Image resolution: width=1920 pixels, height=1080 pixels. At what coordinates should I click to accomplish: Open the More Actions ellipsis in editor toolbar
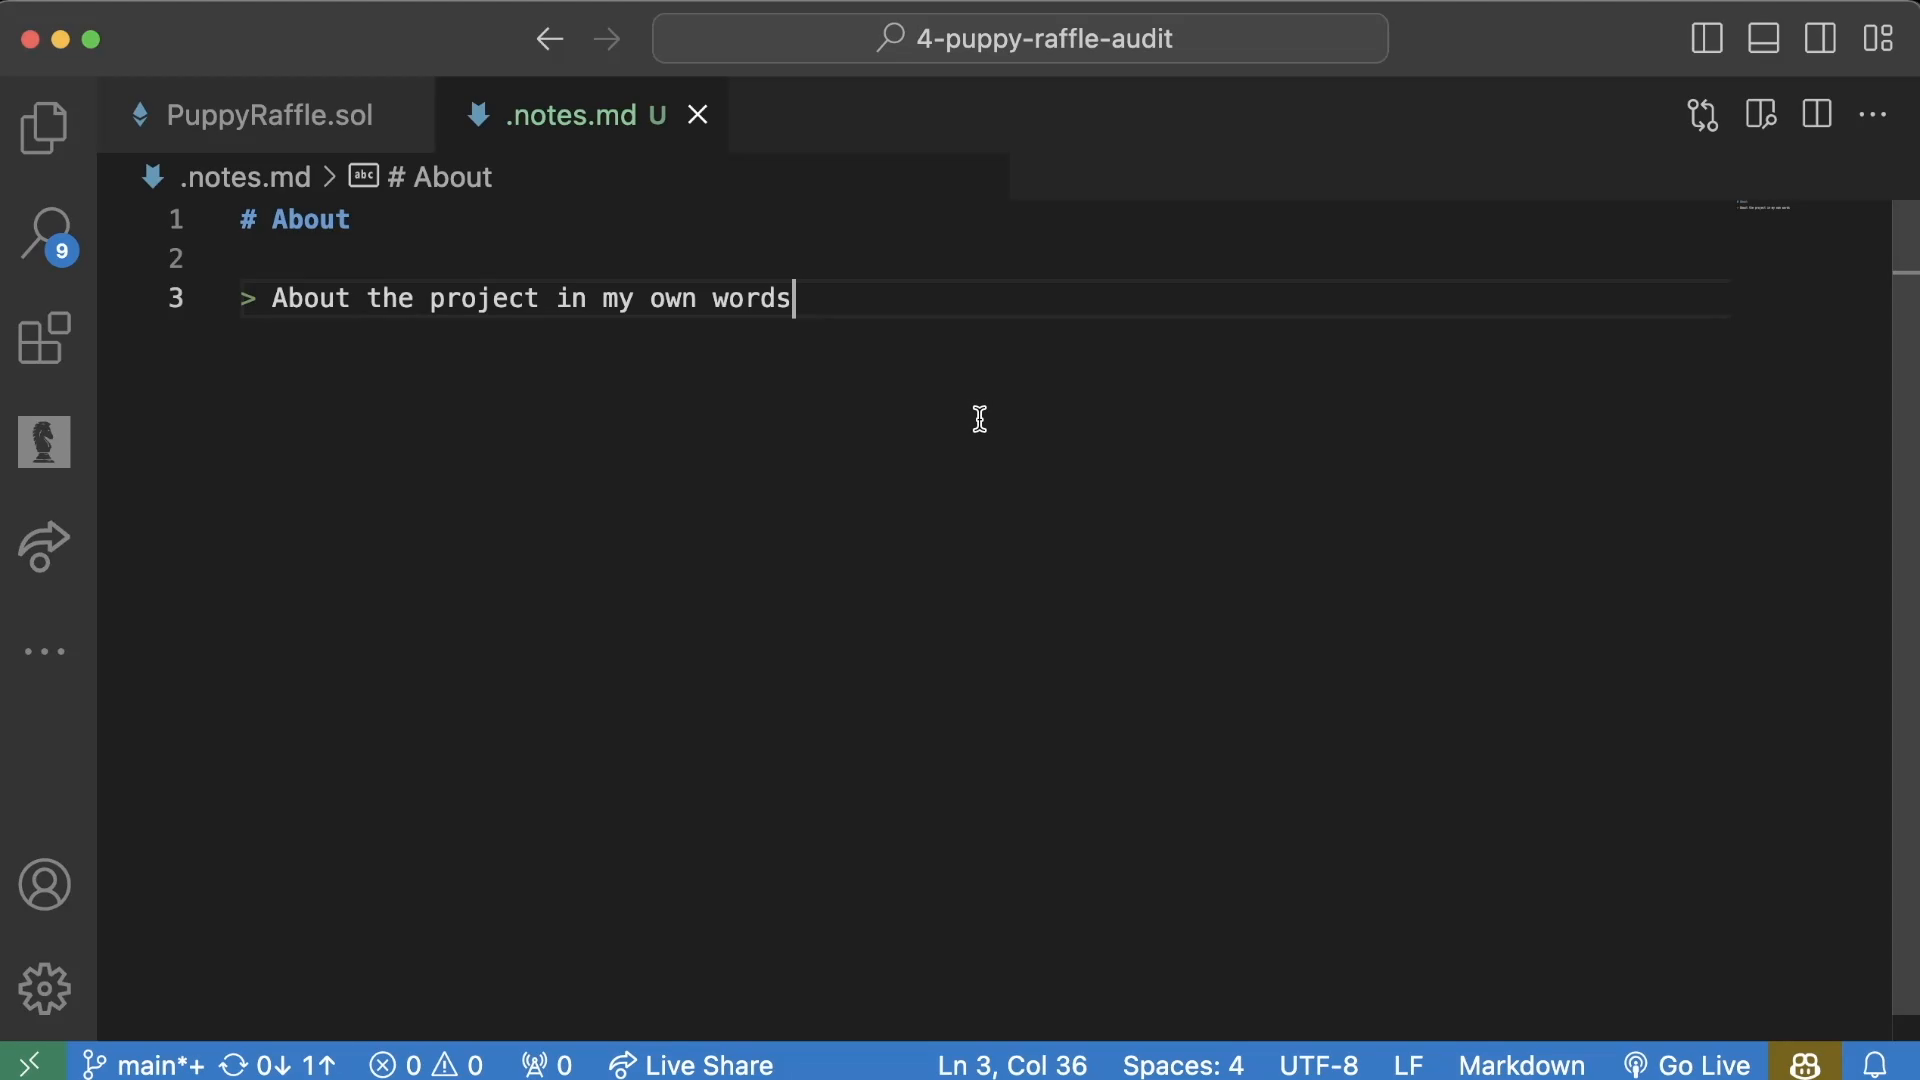click(1872, 115)
